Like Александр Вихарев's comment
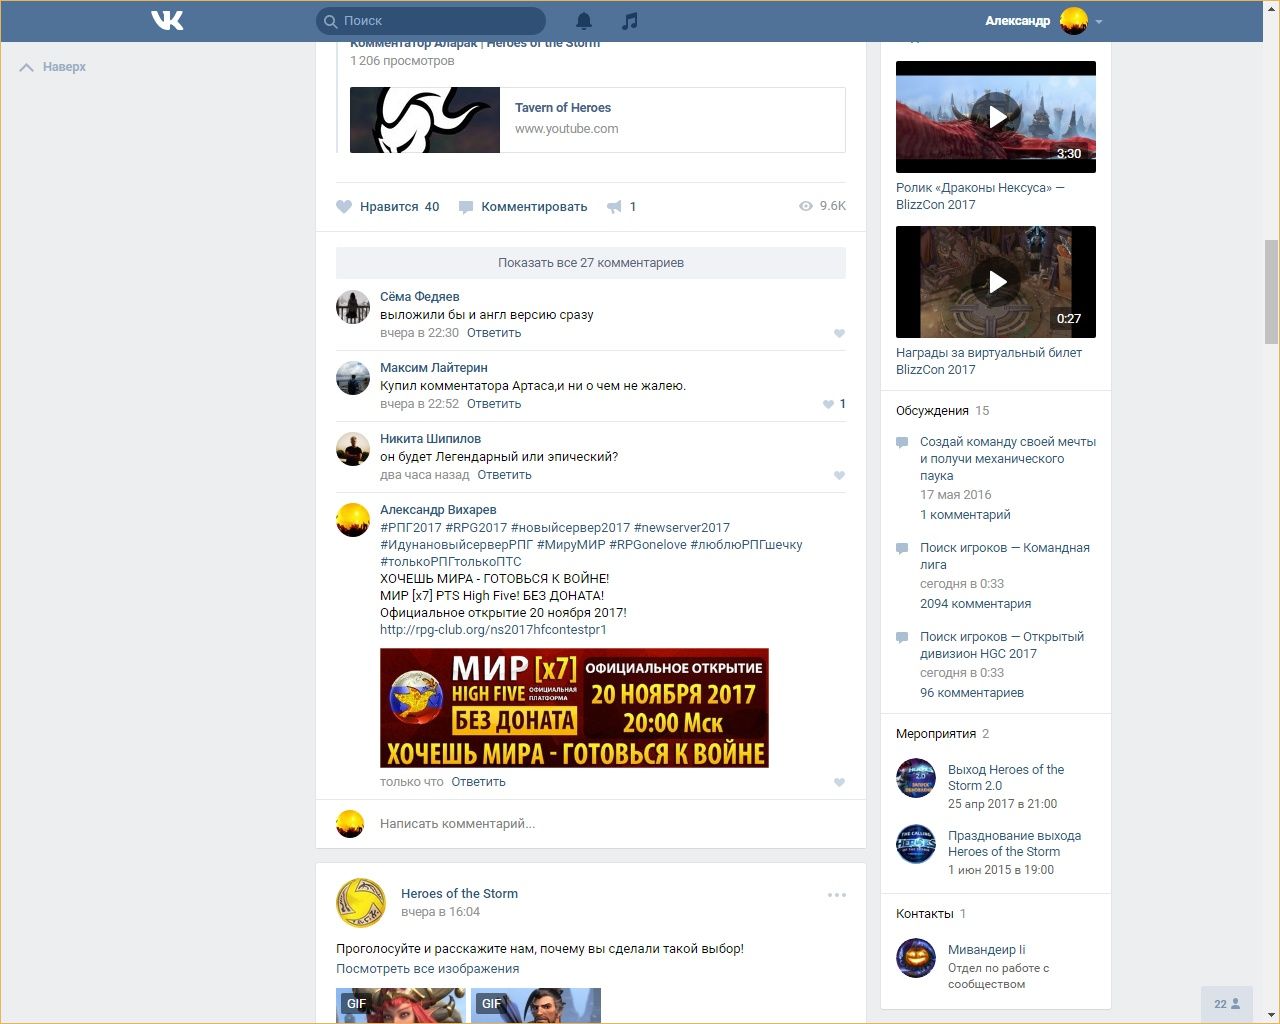Viewport: 1280px width, 1024px height. pyautogui.click(x=839, y=783)
